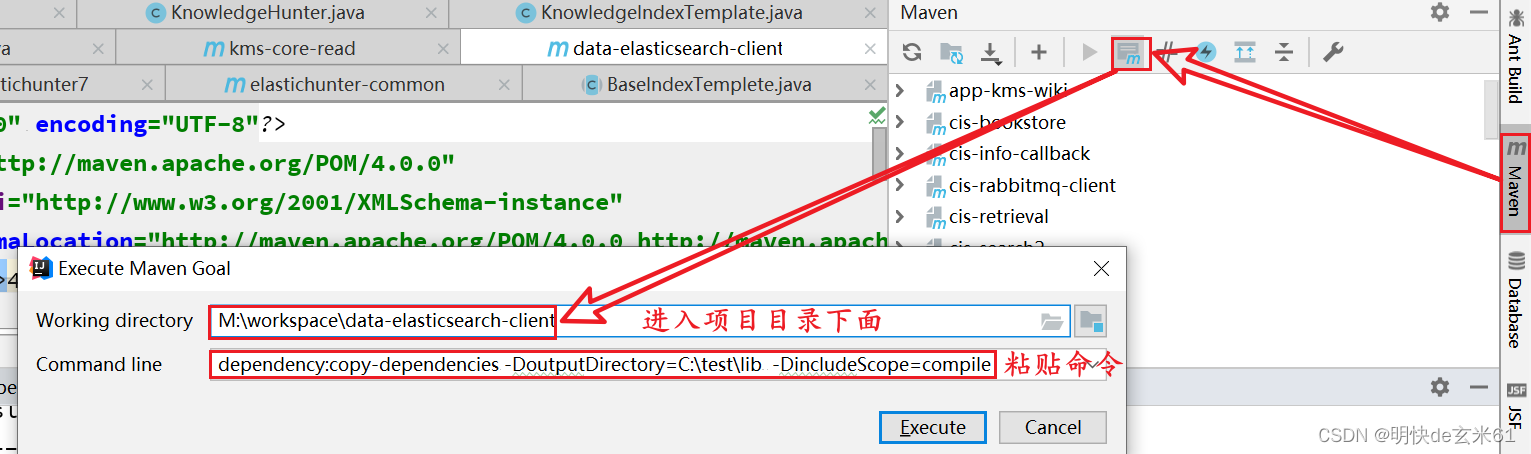The height and width of the screenshot is (454, 1531).
Task: Browse working directory folder icon
Action: pos(1052,321)
